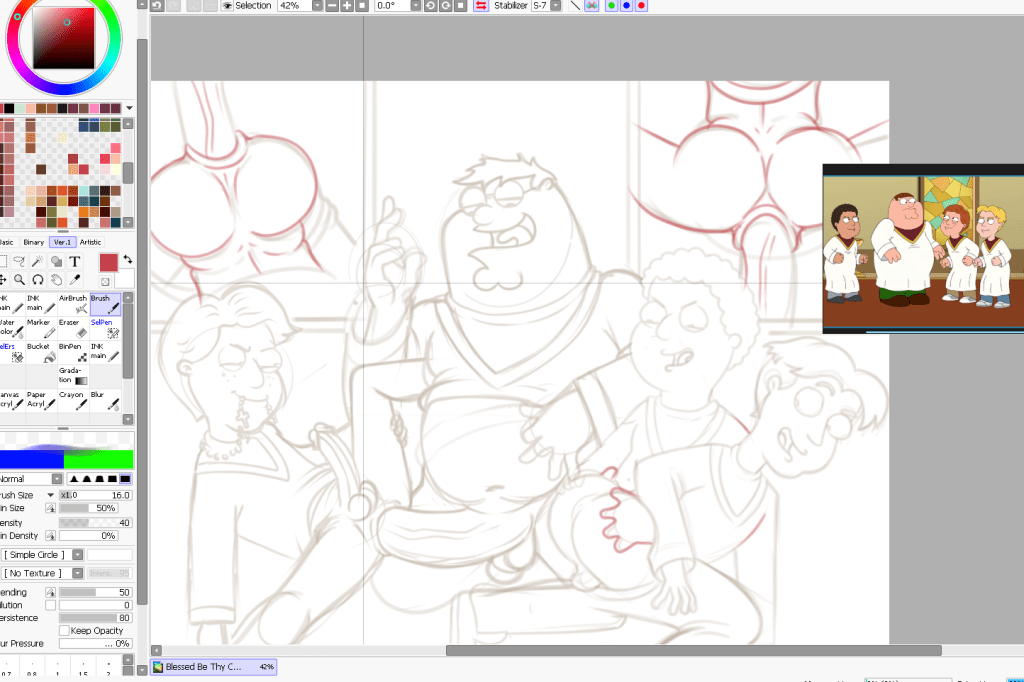Select the AirBrush tool

click(73, 304)
